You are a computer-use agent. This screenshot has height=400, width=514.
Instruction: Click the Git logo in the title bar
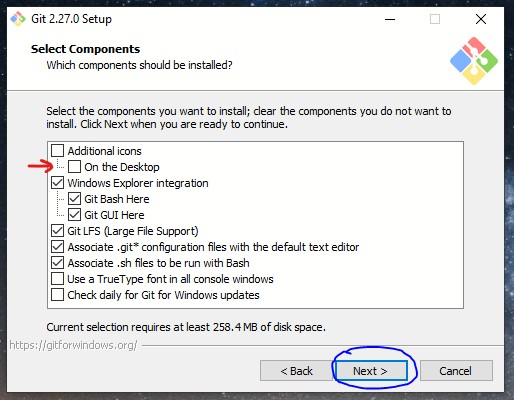pyautogui.click(x=18, y=19)
